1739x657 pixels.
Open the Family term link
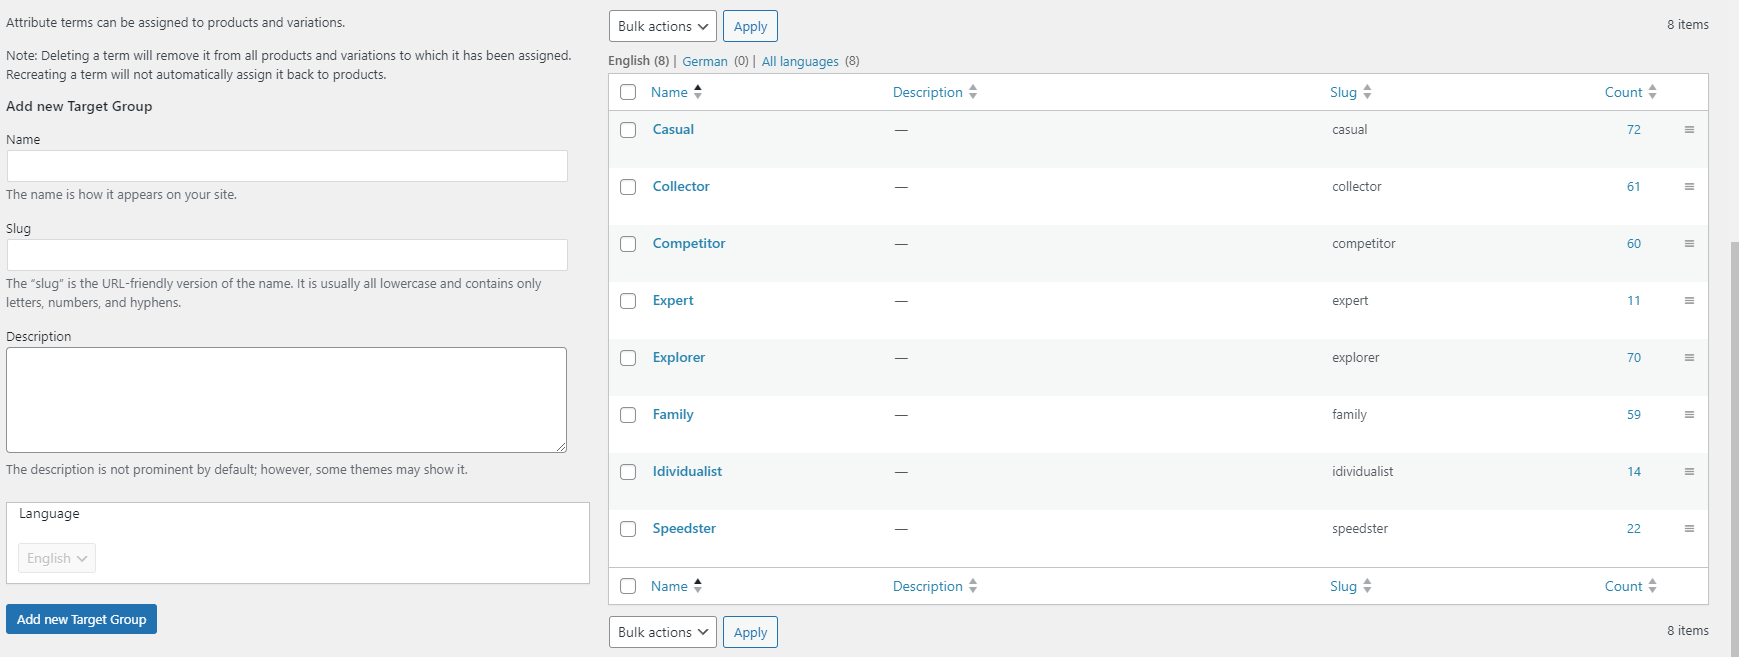(x=673, y=414)
